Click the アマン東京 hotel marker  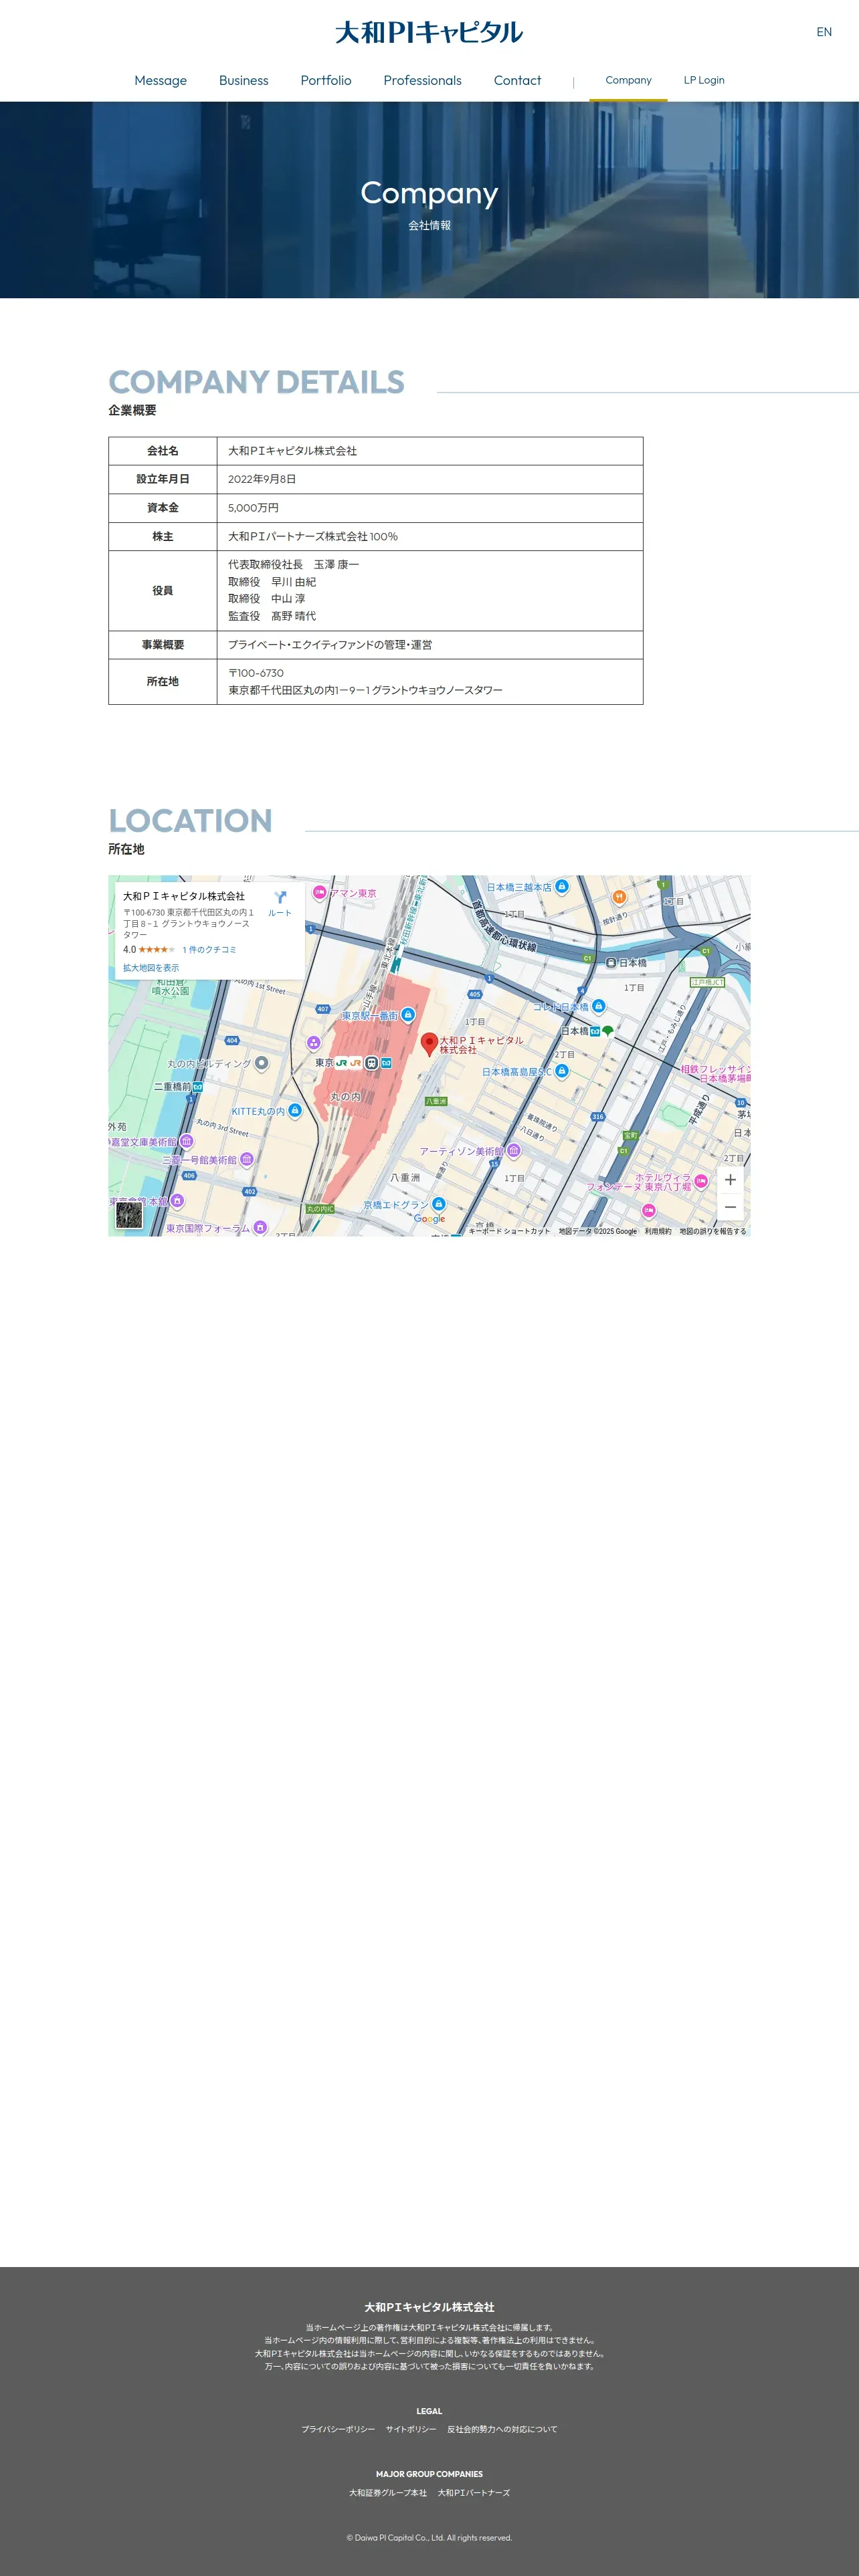click(x=319, y=892)
